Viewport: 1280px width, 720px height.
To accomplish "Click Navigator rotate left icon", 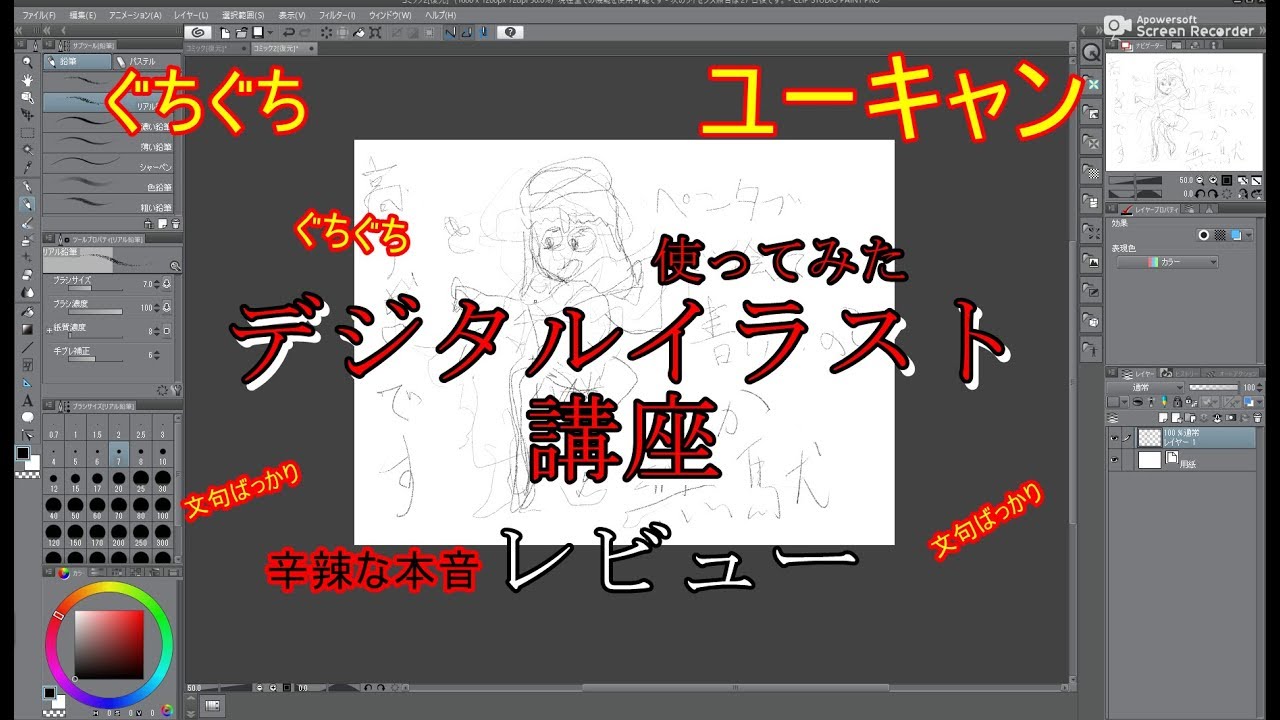I will 1199,194.
